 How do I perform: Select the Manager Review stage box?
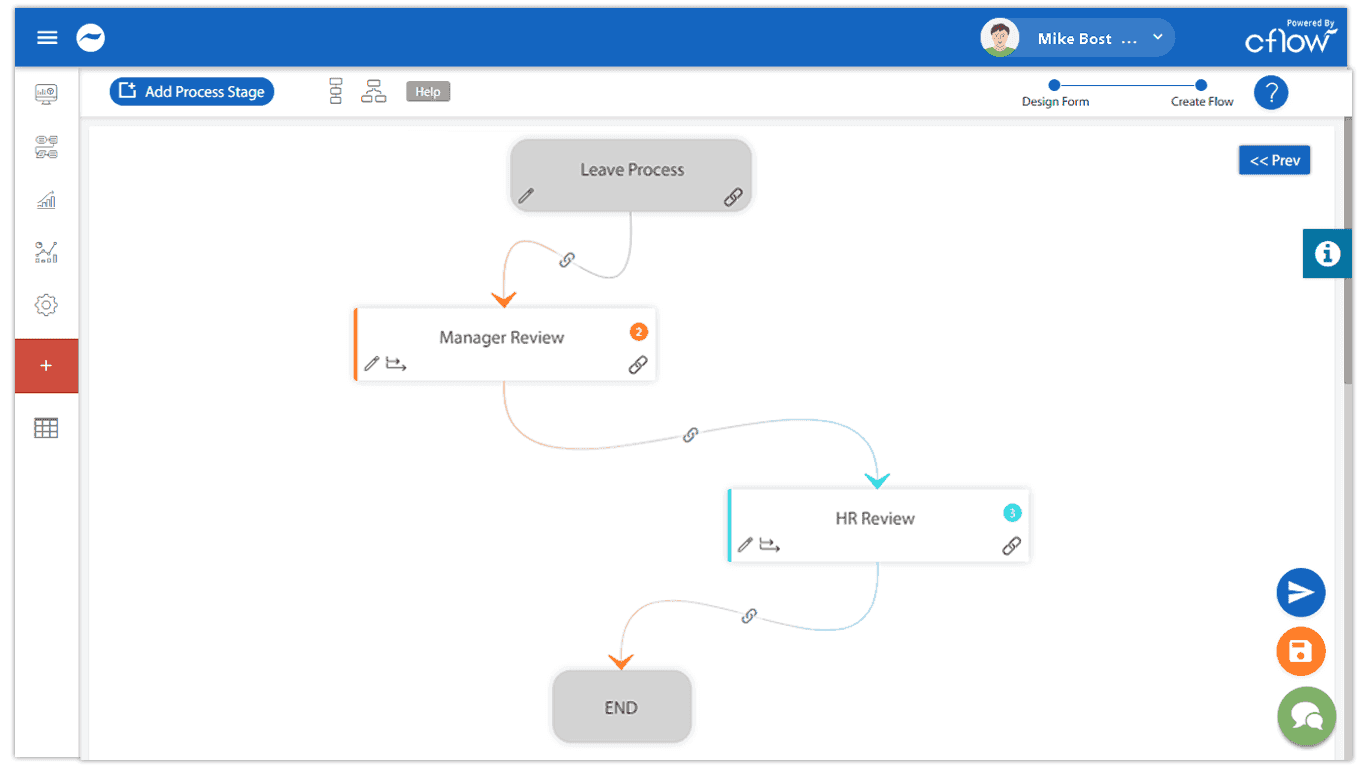[x=505, y=344]
